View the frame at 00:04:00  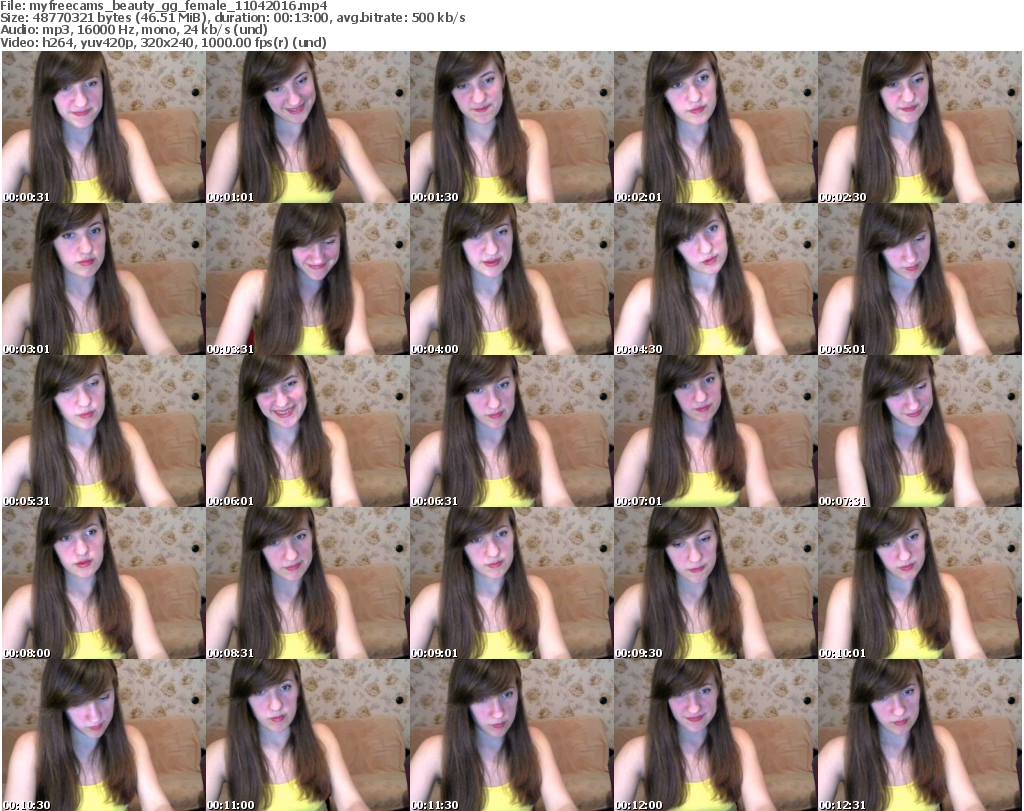coord(511,279)
